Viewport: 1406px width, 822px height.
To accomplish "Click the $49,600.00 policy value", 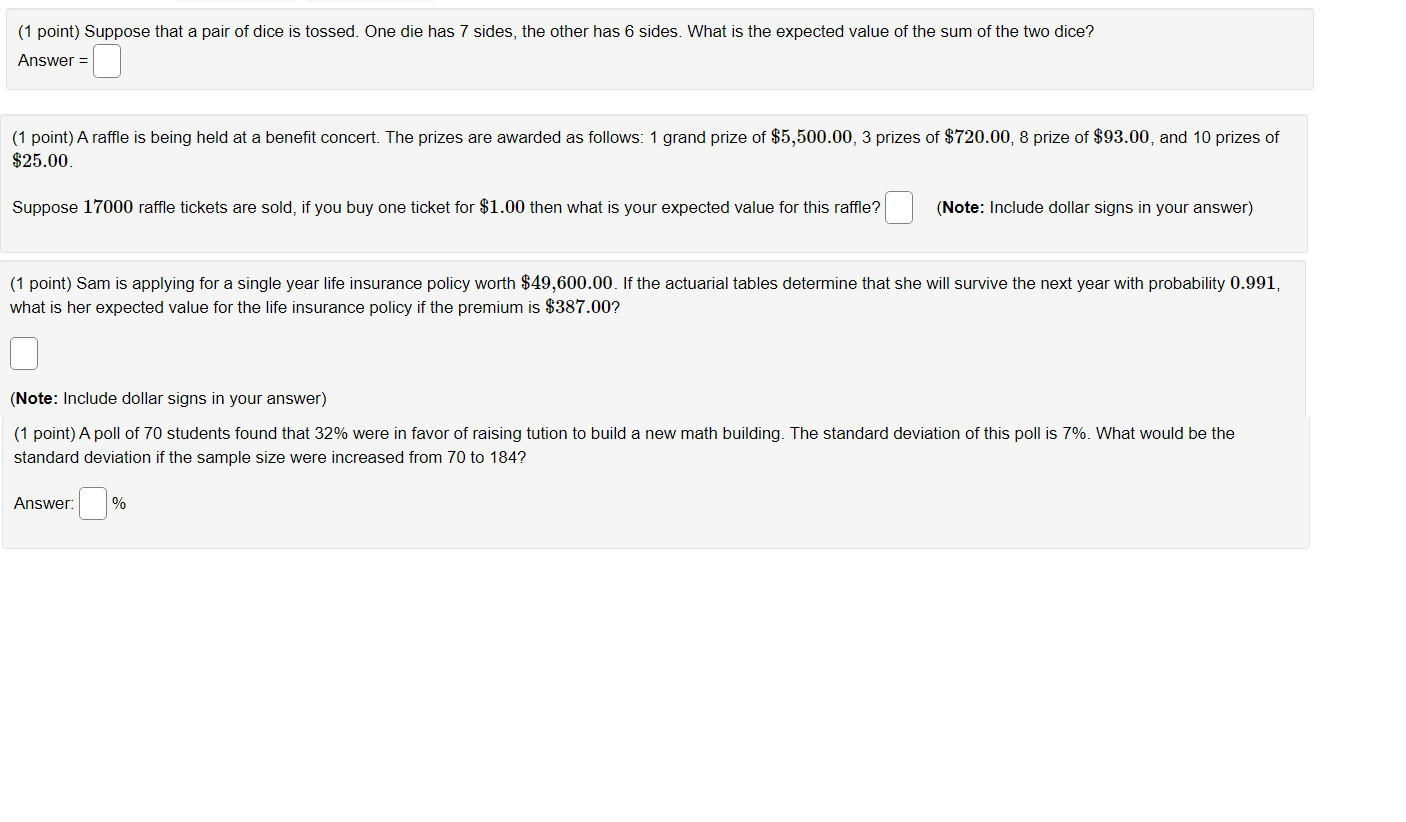I will point(566,284).
